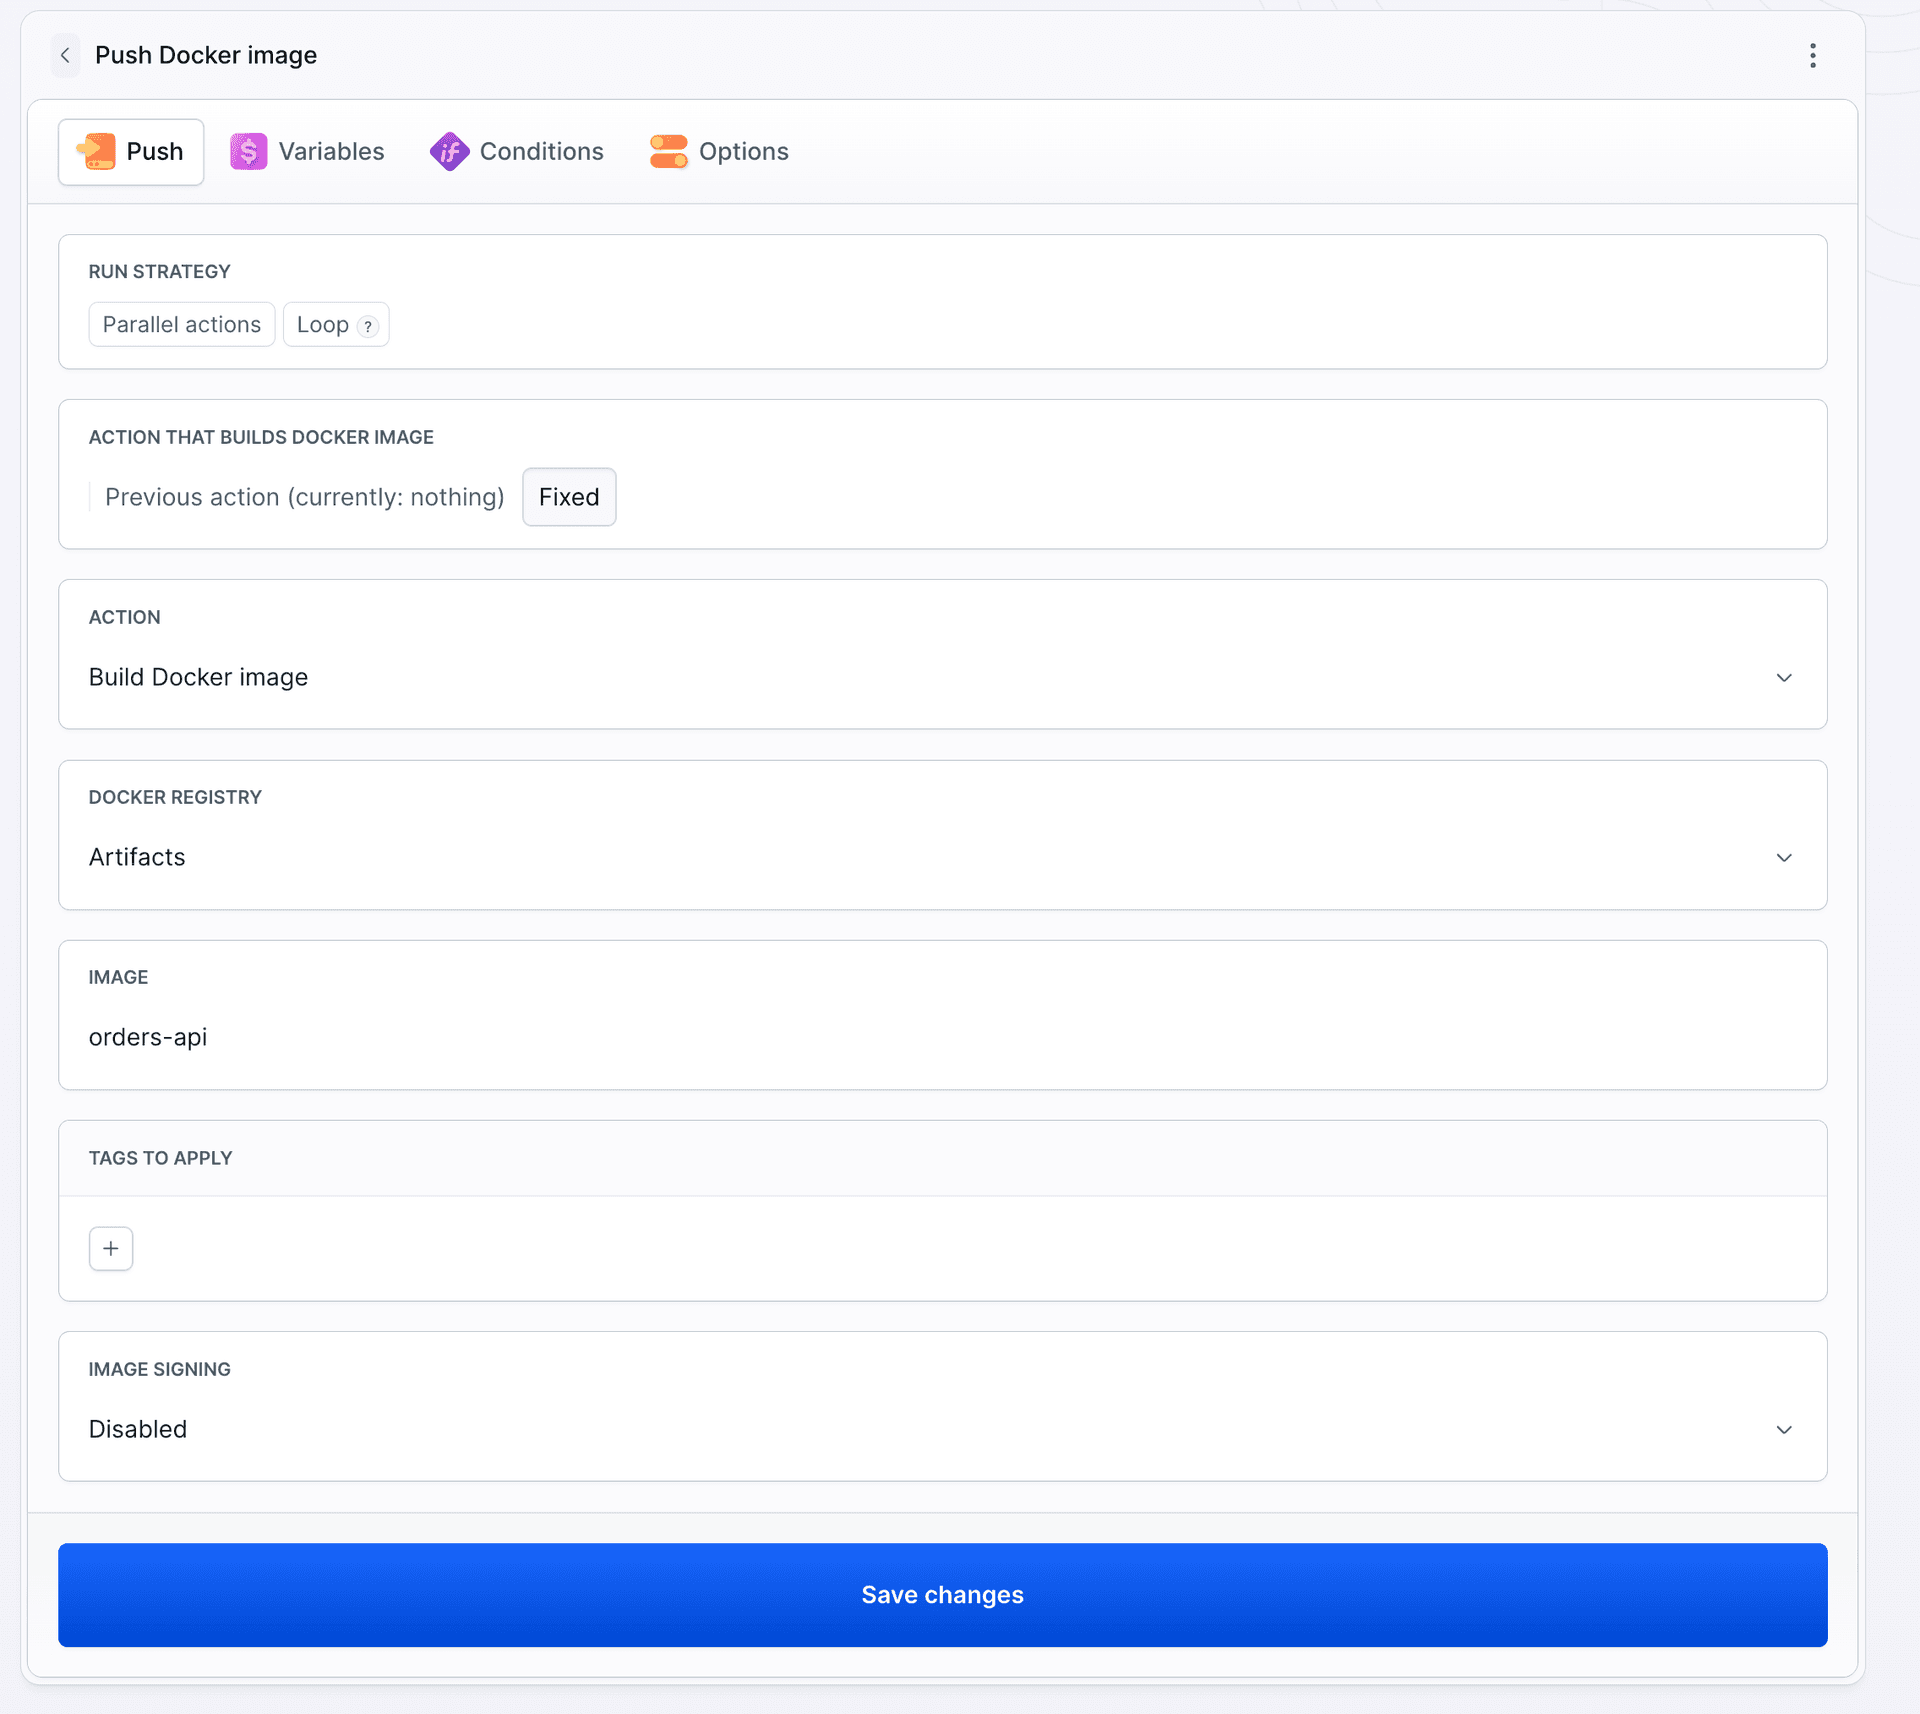Click the Push Docker image title
This screenshot has width=1920, height=1714.
206,55
